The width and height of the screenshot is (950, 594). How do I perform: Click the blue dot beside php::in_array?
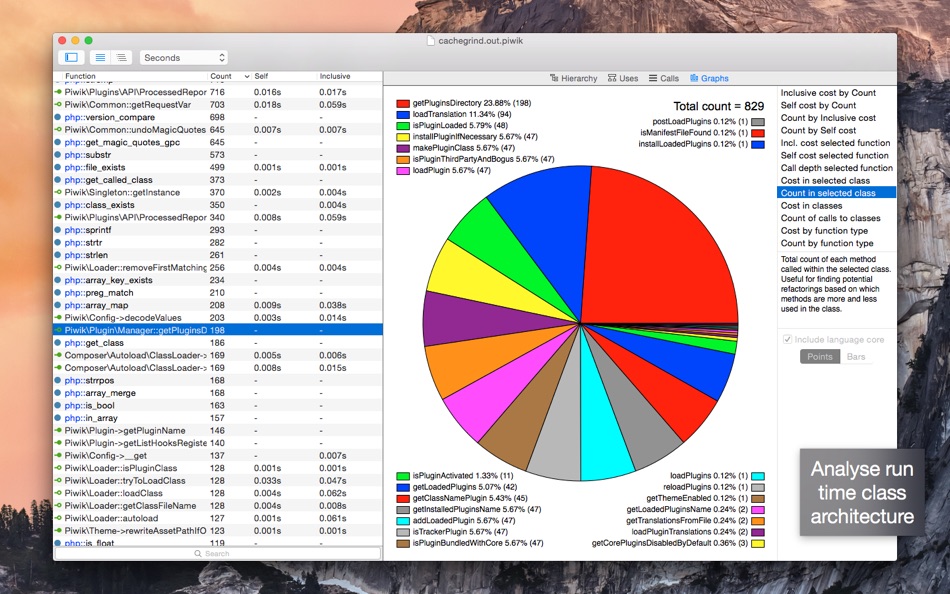[58, 418]
